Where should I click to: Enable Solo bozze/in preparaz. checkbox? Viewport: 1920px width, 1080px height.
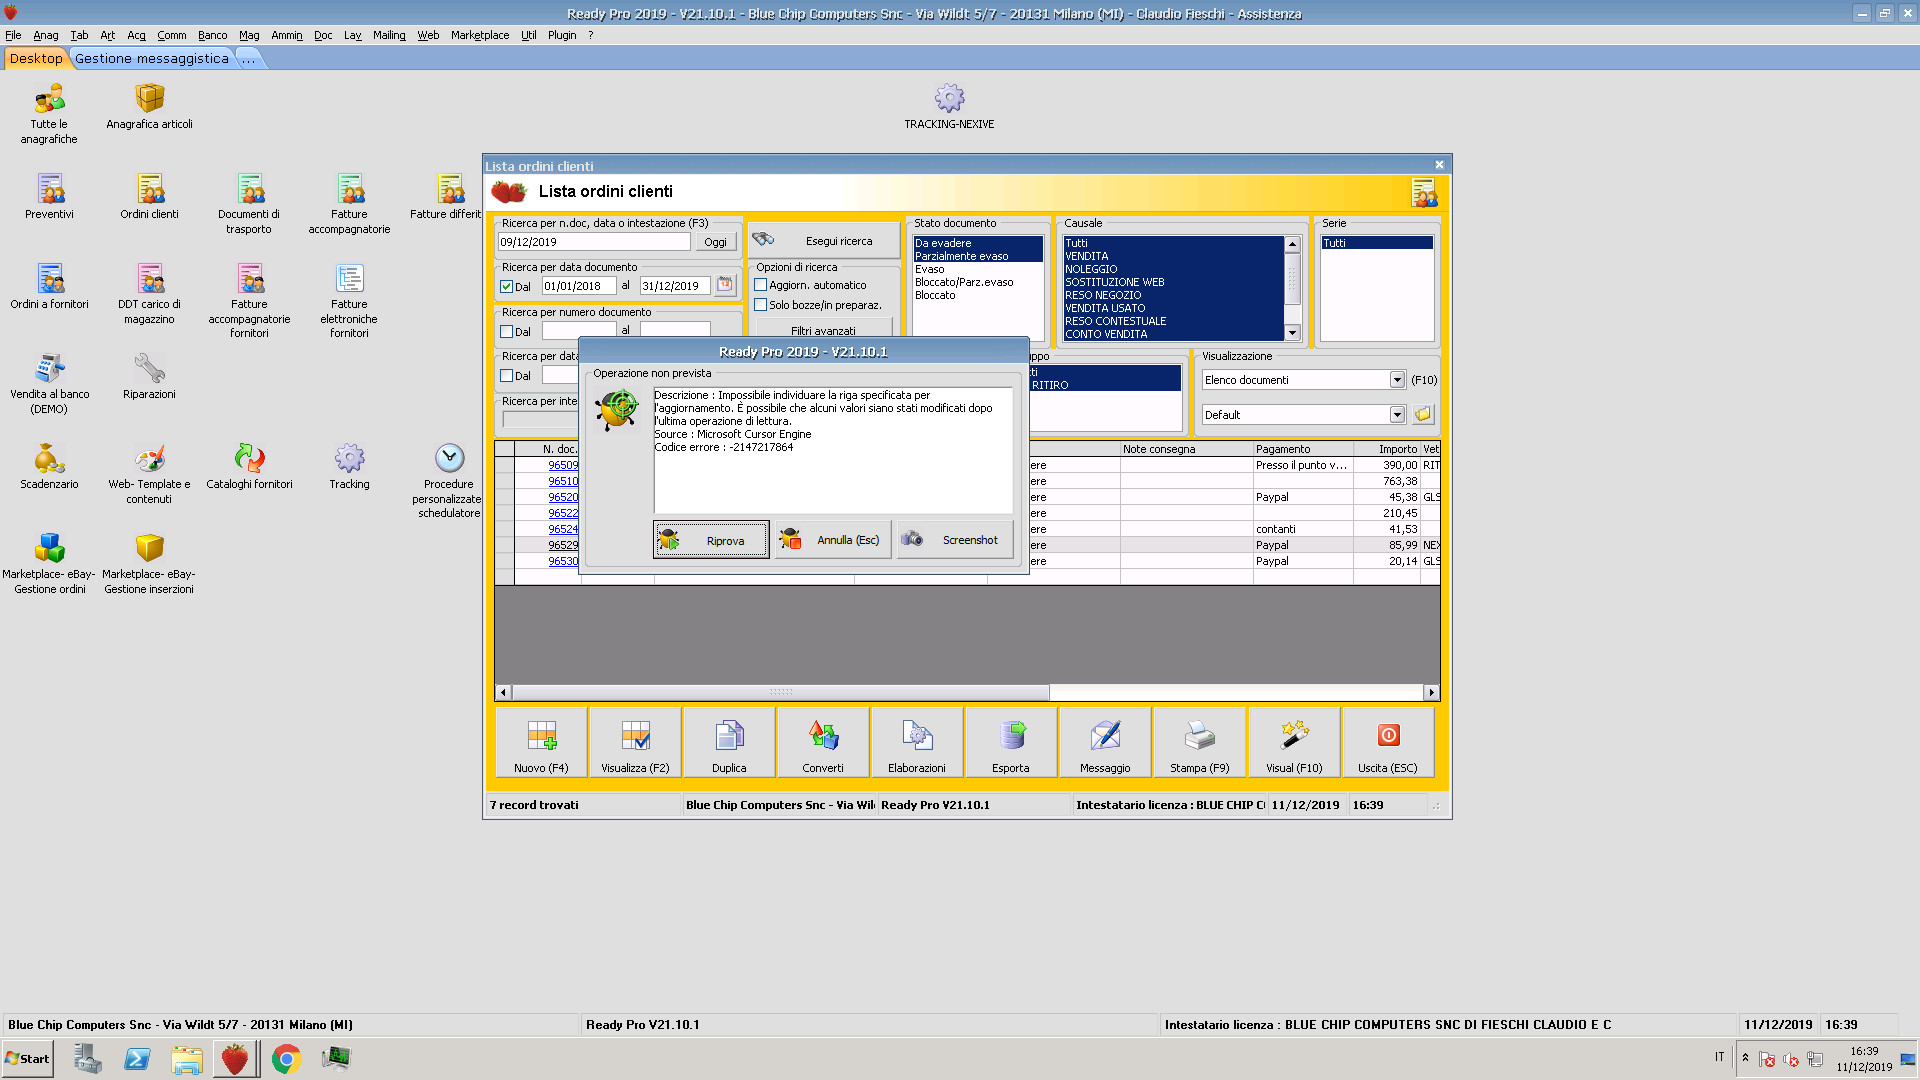click(x=760, y=305)
